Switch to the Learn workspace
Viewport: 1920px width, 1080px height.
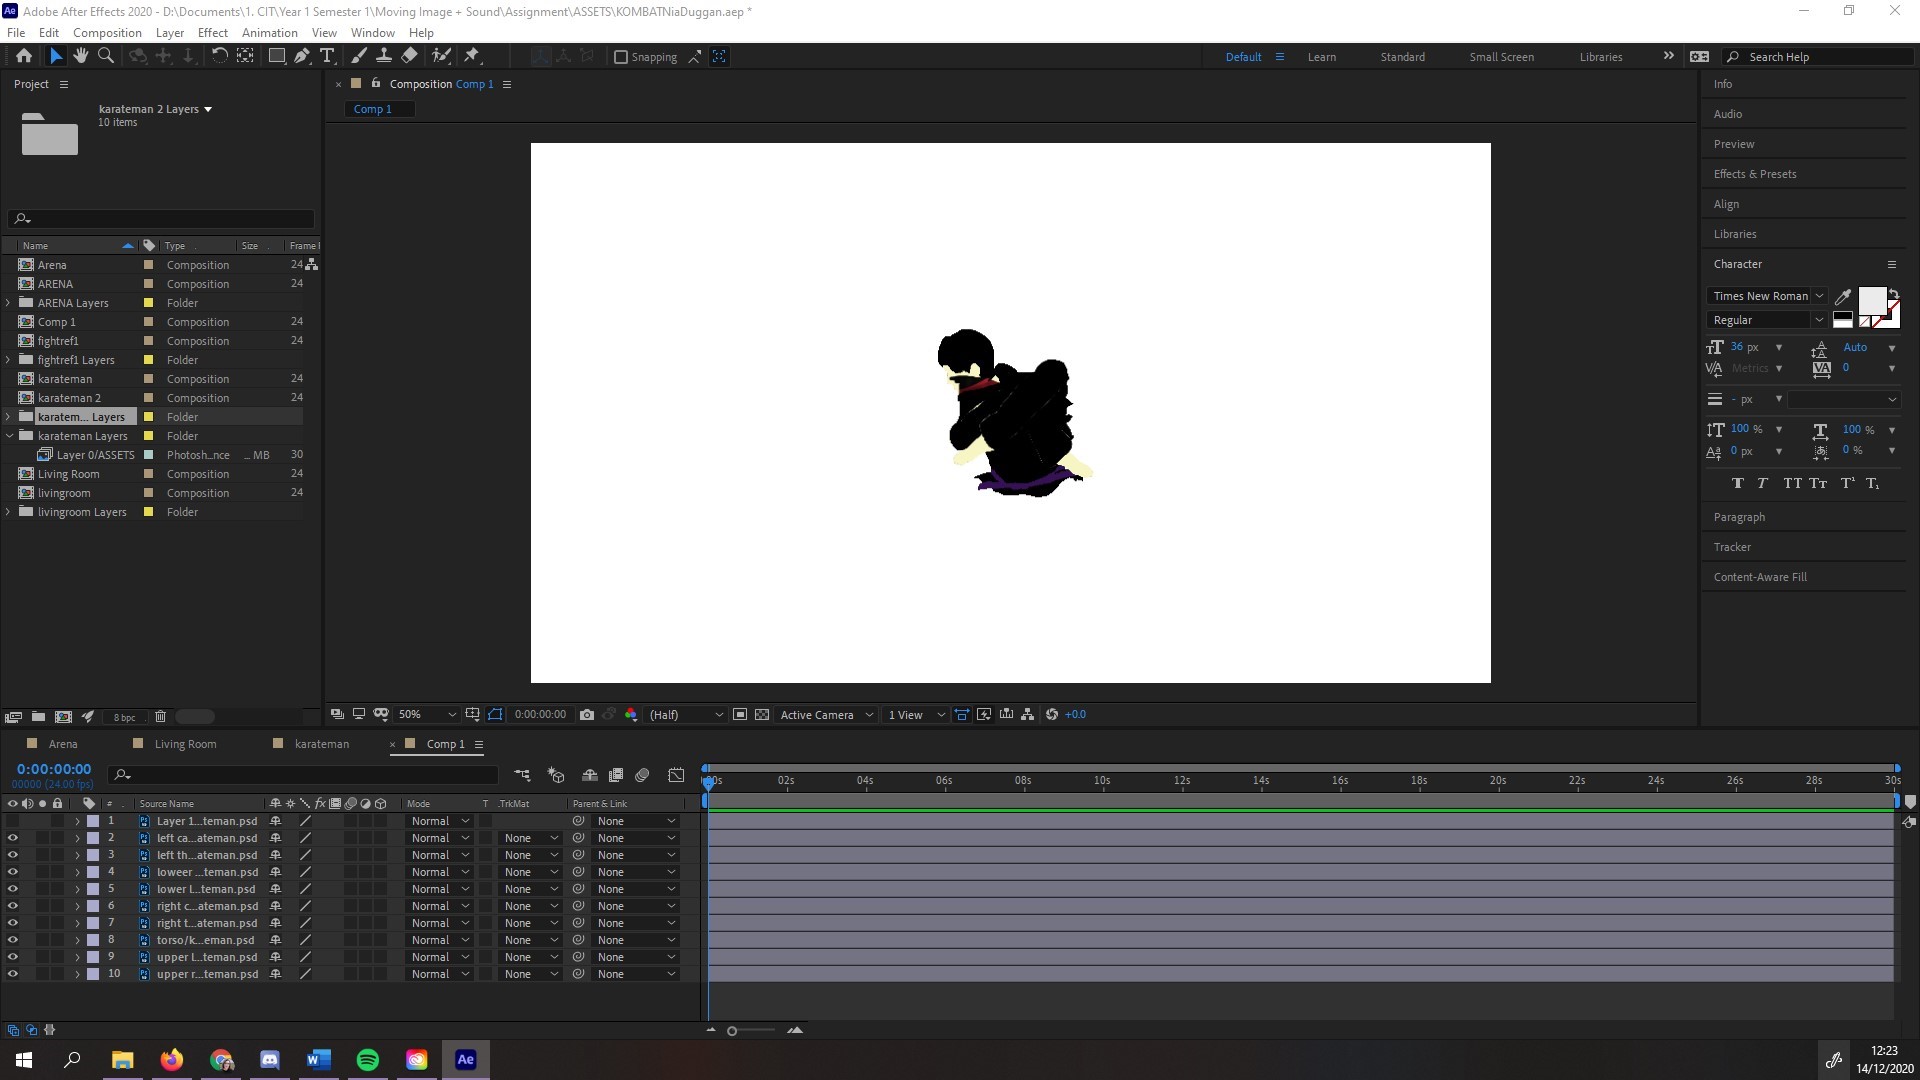[x=1321, y=57]
